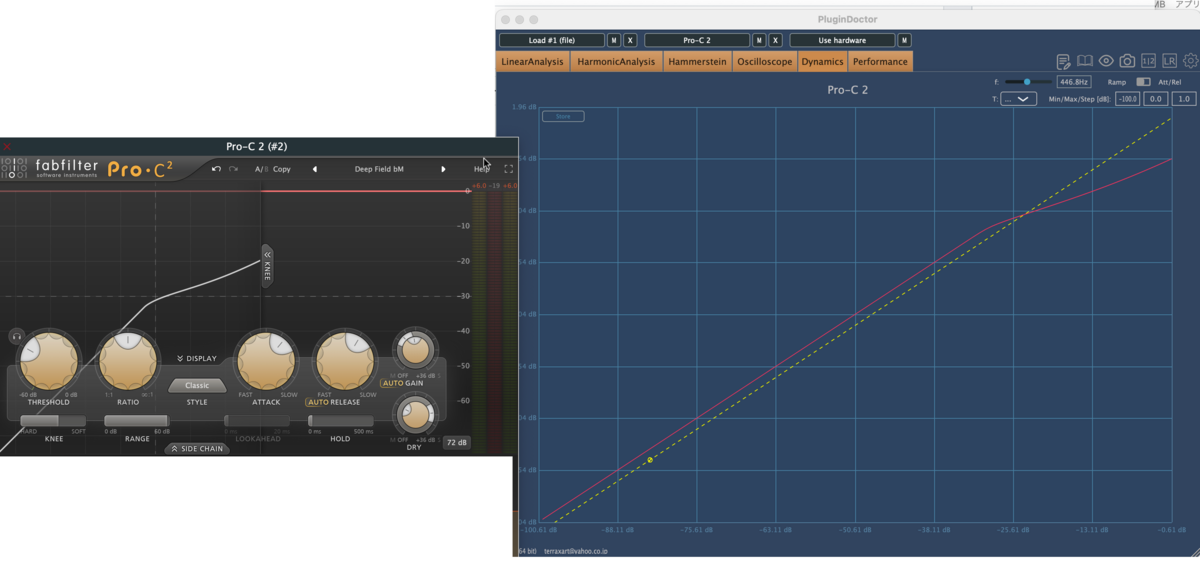Open the Classic style selector

(197, 385)
